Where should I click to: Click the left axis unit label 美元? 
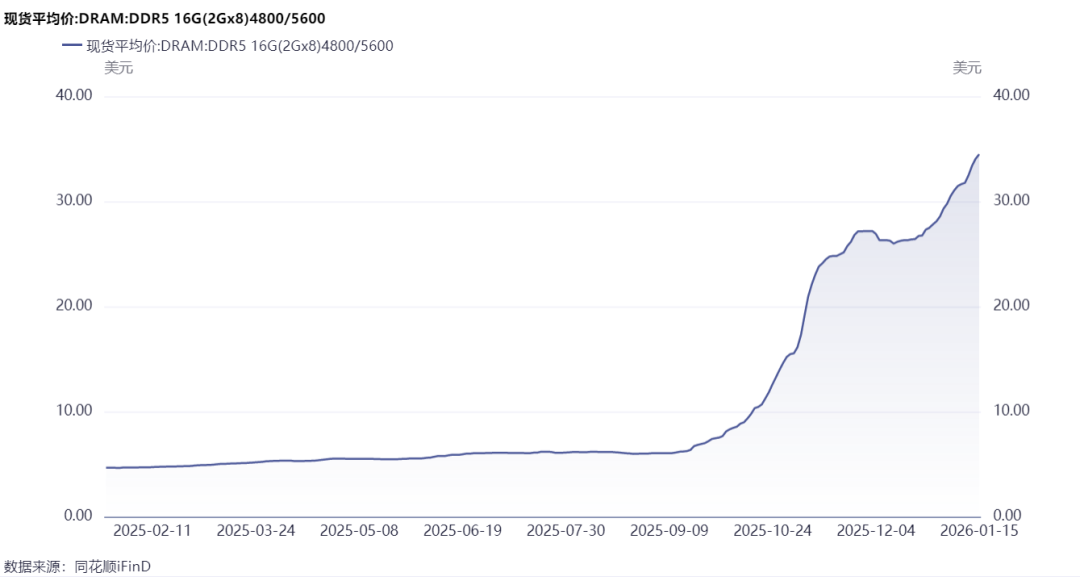coord(118,67)
